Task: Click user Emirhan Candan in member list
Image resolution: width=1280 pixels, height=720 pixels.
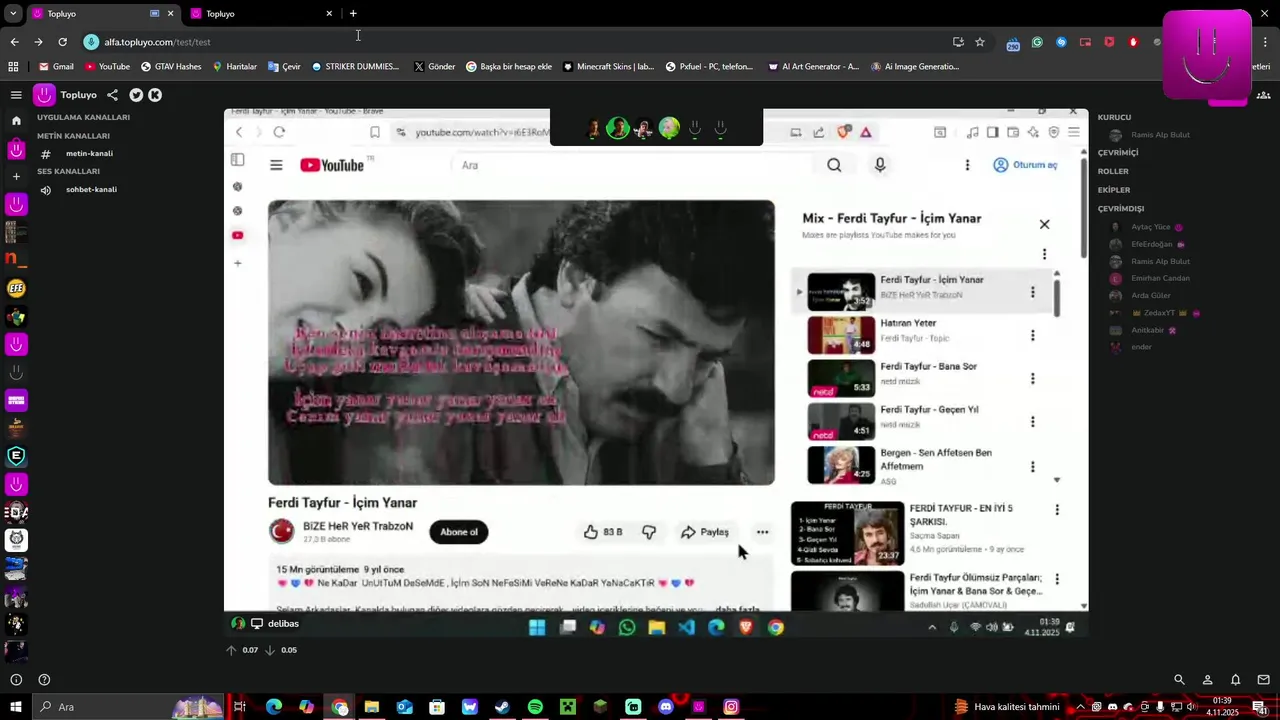Action: pyautogui.click(x=1160, y=278)
